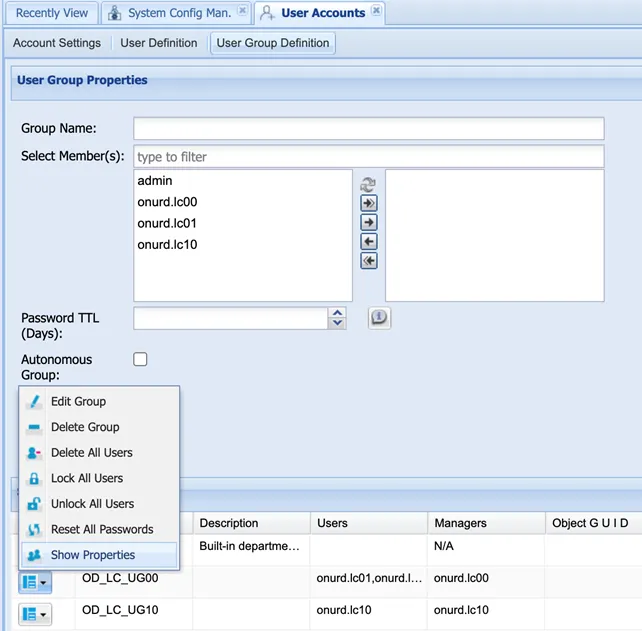Click the User Accounts tab user icon

(x=267, y=13)
